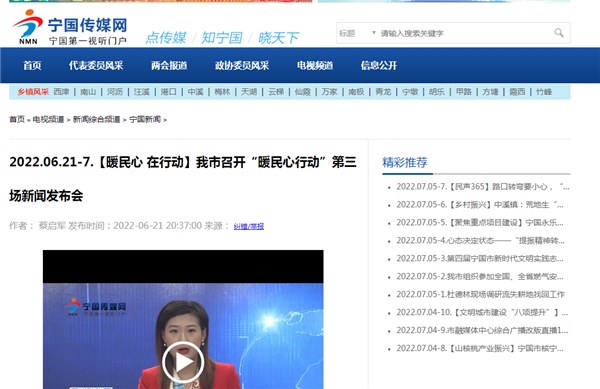
Task: Open recommended item 2022.07.05-5 聚焦重点项目建设
Action: tap(480, 223)
